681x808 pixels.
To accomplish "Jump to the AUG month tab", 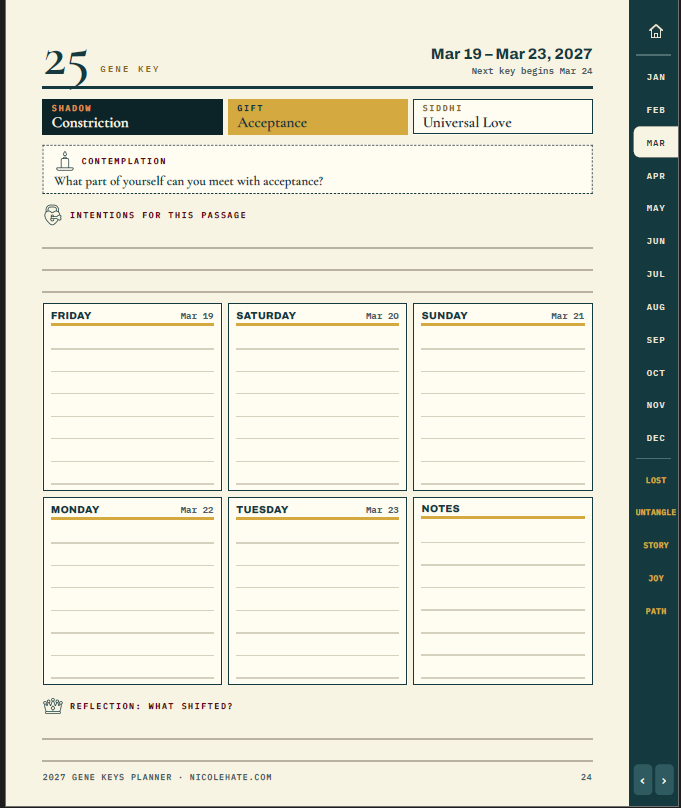I will [x=655, y=307].
